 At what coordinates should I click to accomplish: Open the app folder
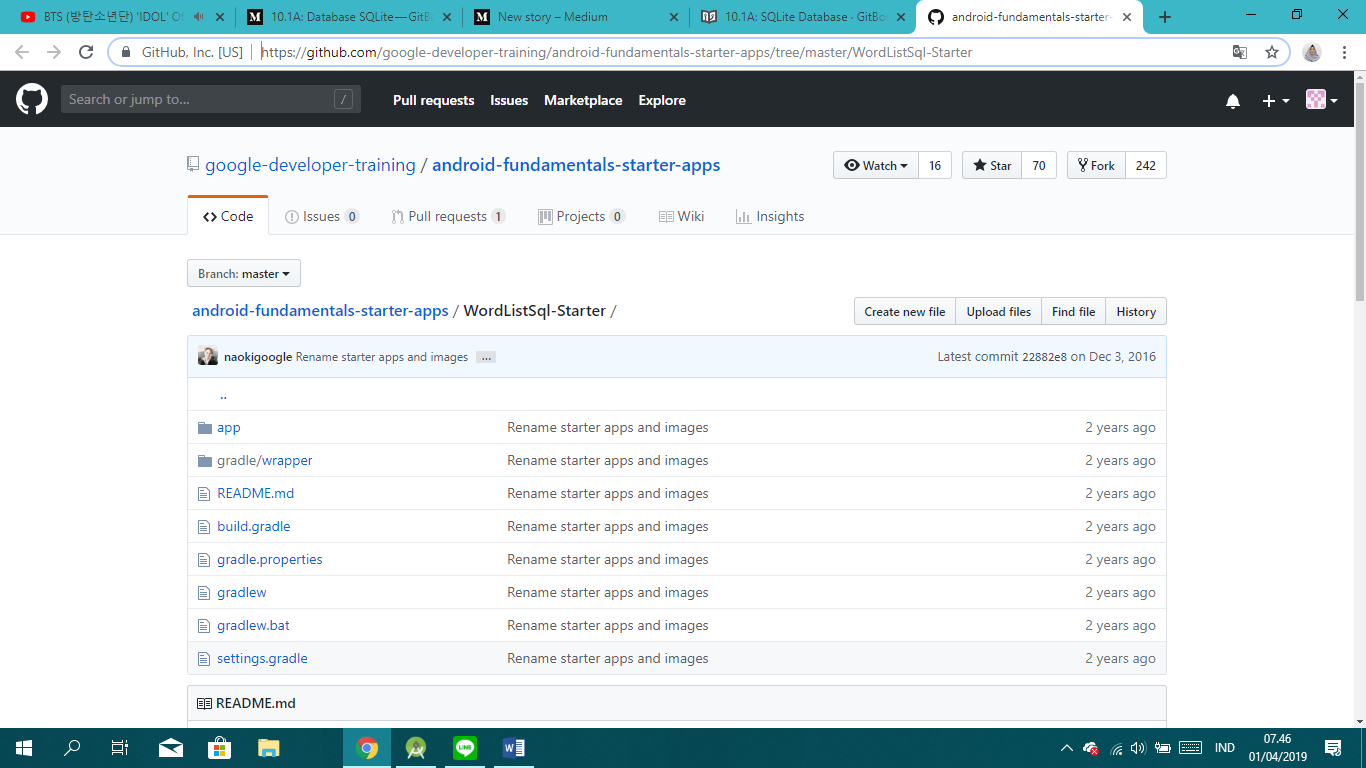pos(229,427)
